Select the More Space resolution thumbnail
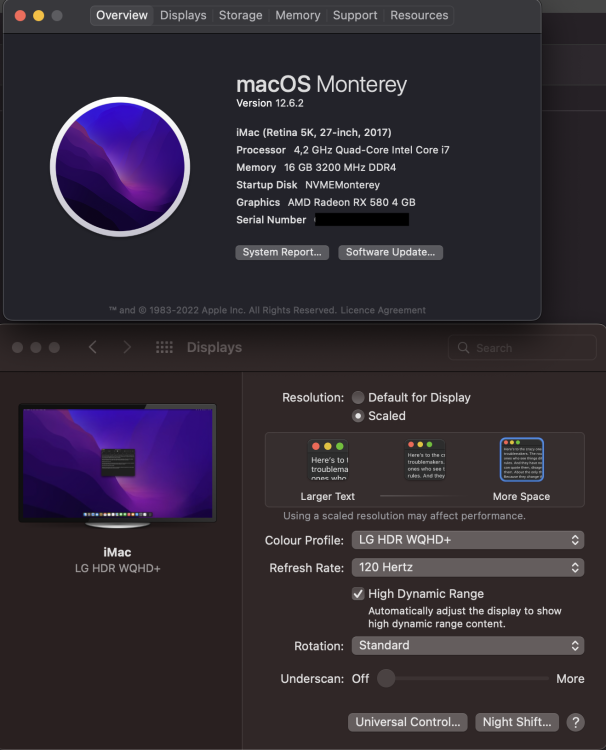 pyautogui.click(x=522, y=460)
